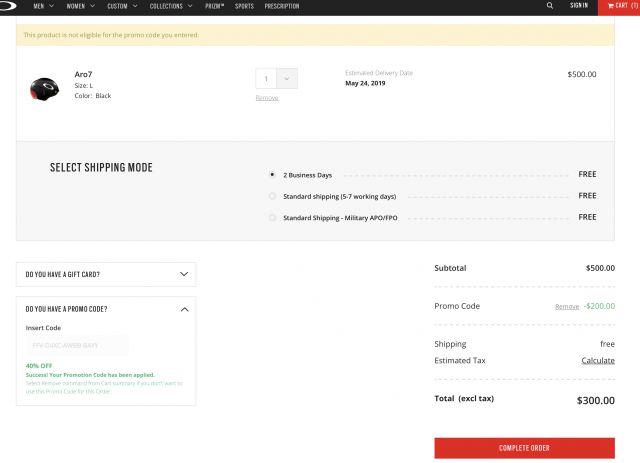Open the Sports menu item
This screenshot has width=640, height=463.
click(x=244, y=6)
